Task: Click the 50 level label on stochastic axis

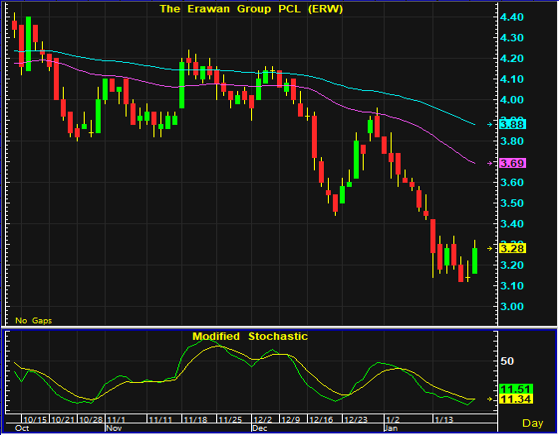Action: pos(507,361)
